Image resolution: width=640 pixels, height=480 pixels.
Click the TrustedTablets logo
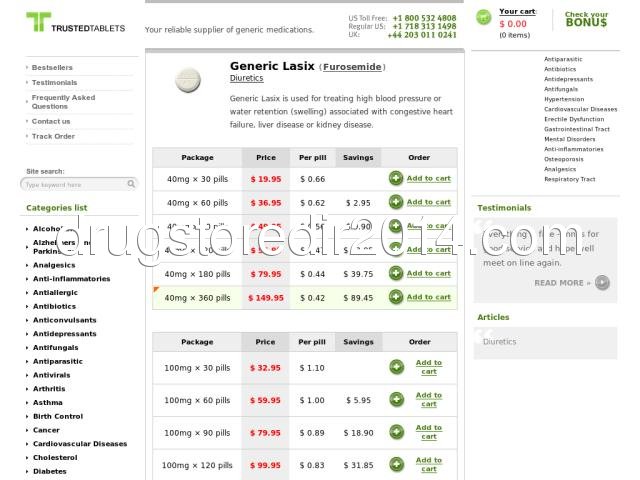[x=76, y=22]
